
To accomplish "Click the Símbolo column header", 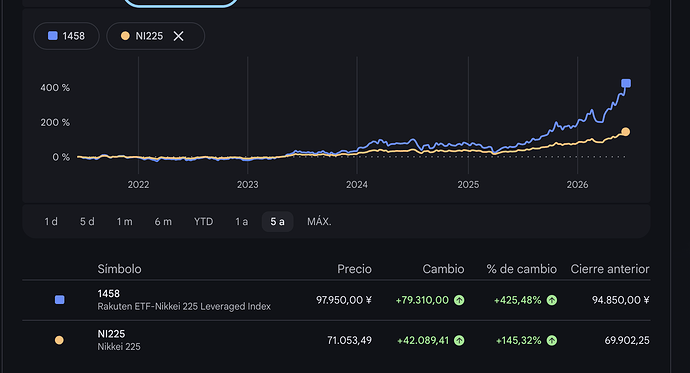I will click(x=119, y=269).
